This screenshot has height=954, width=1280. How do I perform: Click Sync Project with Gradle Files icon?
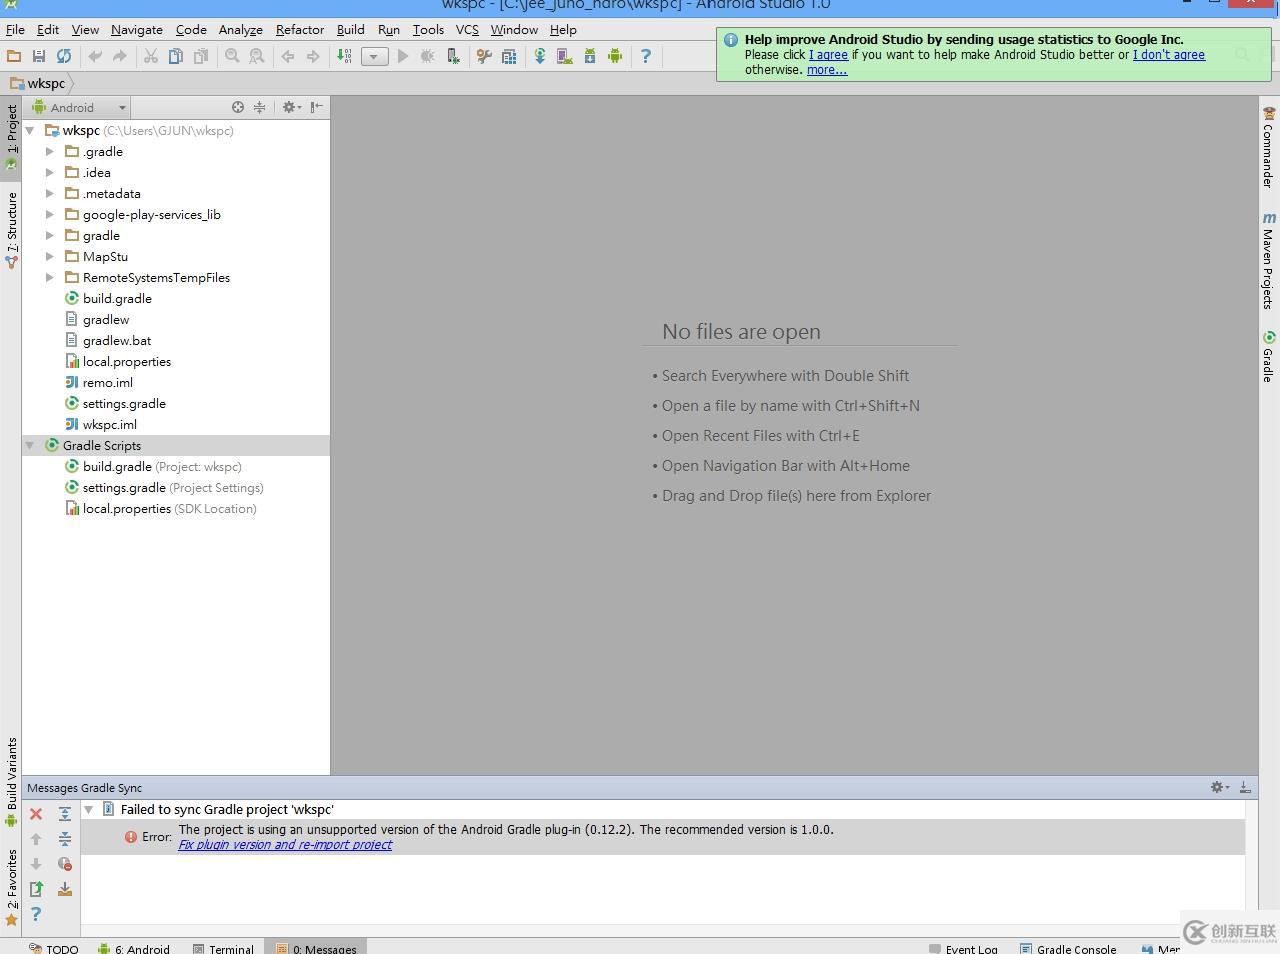click(540, 56)
